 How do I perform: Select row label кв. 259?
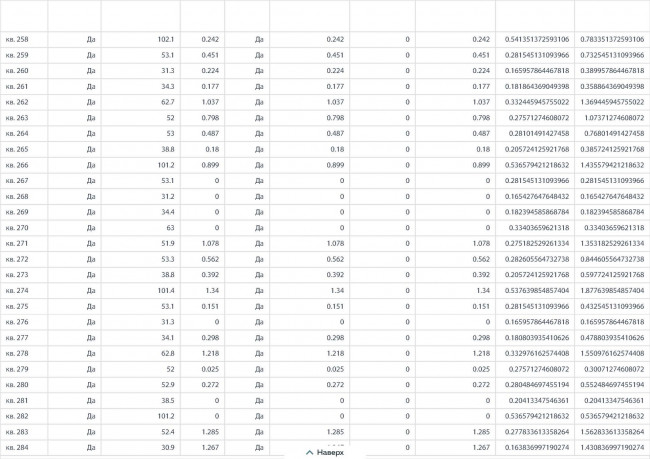tap(17, 55)
